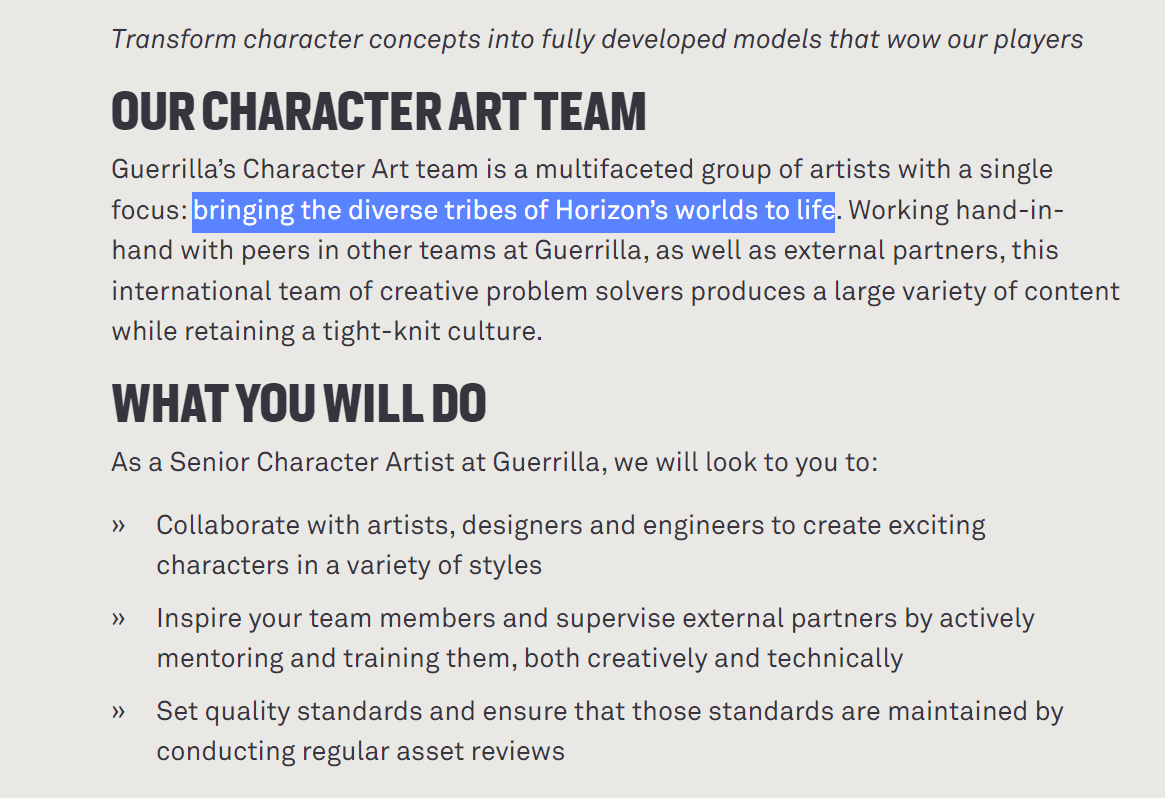Click the bullet marker before Set quality standards
The image size is (1165, 798).
coord(119,711)
